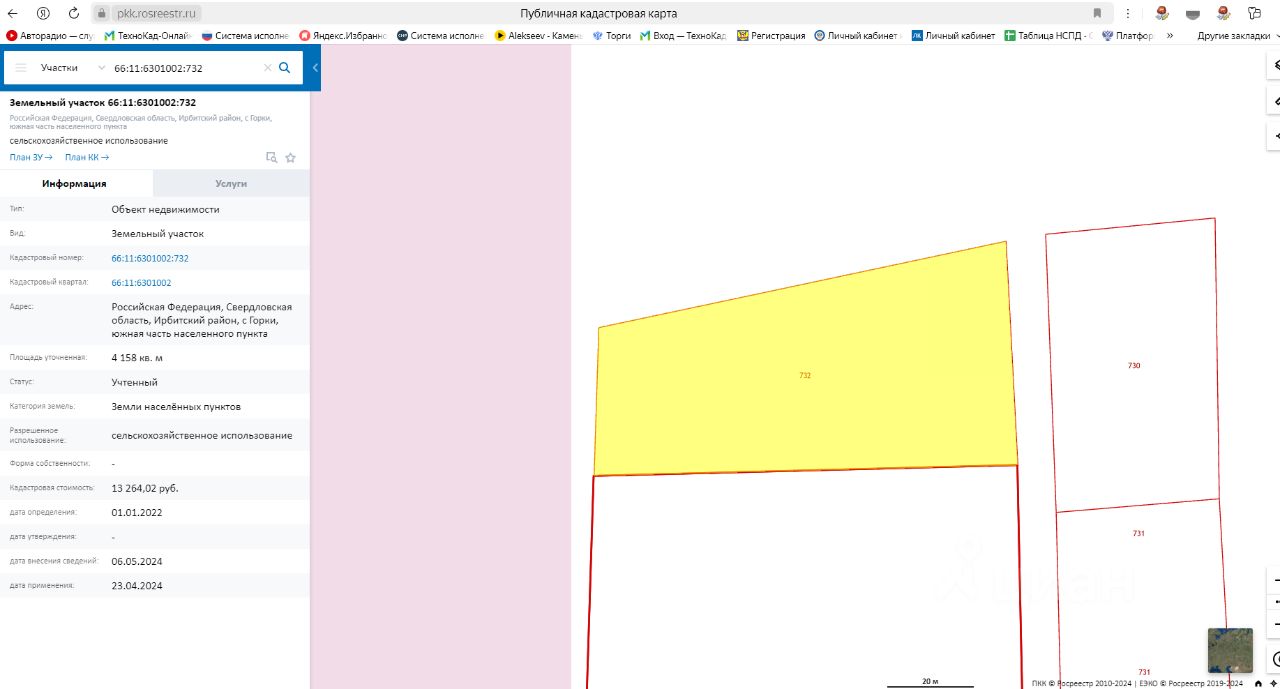Open the Регистрация bookmark
The width and height of the screenshot is (1280, 689).
coord(771,35)
